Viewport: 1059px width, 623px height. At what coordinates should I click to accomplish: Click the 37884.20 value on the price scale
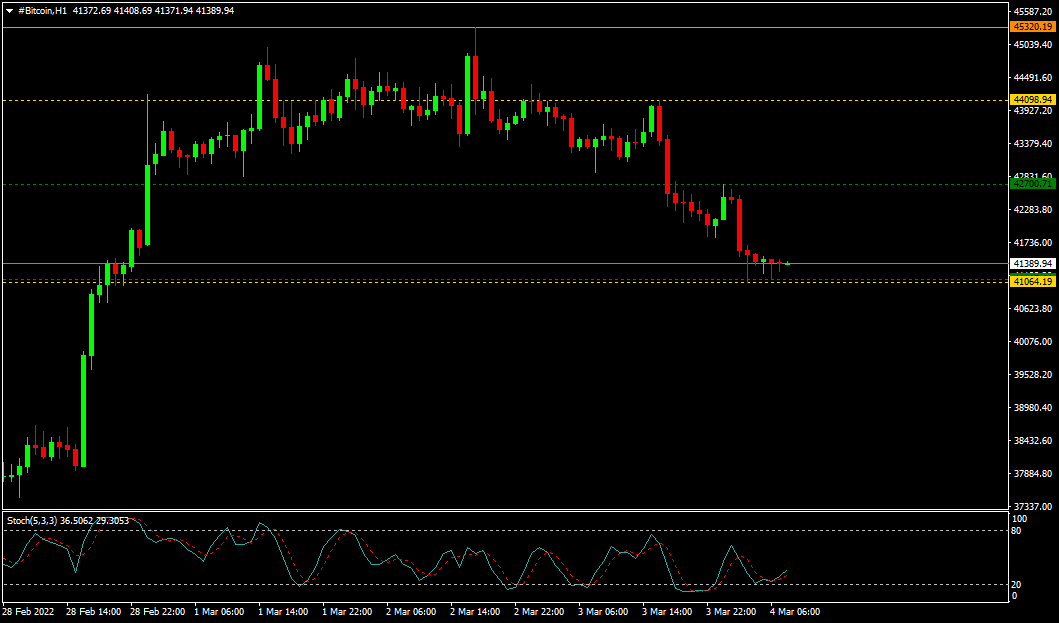(x=1031, y=474)
